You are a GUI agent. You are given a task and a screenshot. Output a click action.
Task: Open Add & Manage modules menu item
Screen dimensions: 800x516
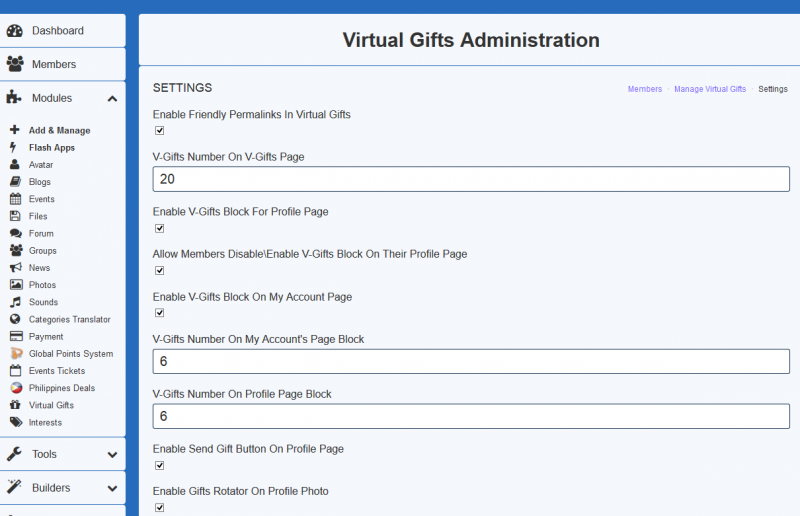click(59, 130)
